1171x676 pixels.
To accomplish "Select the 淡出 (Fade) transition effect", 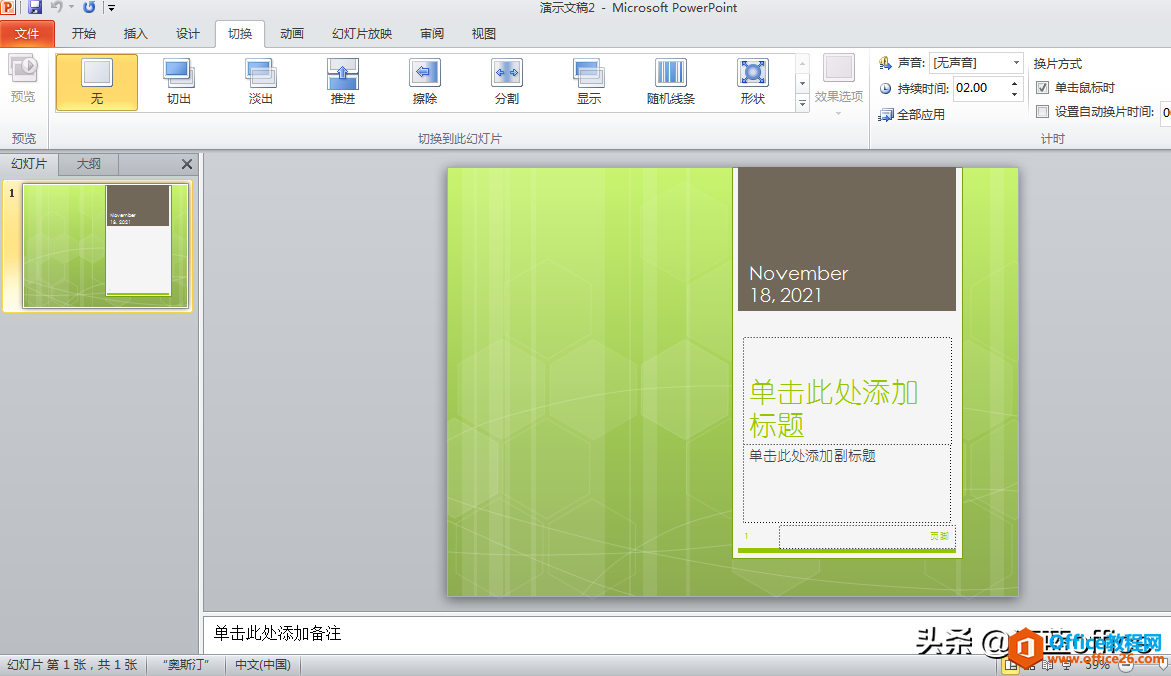I will click(260, 80).
